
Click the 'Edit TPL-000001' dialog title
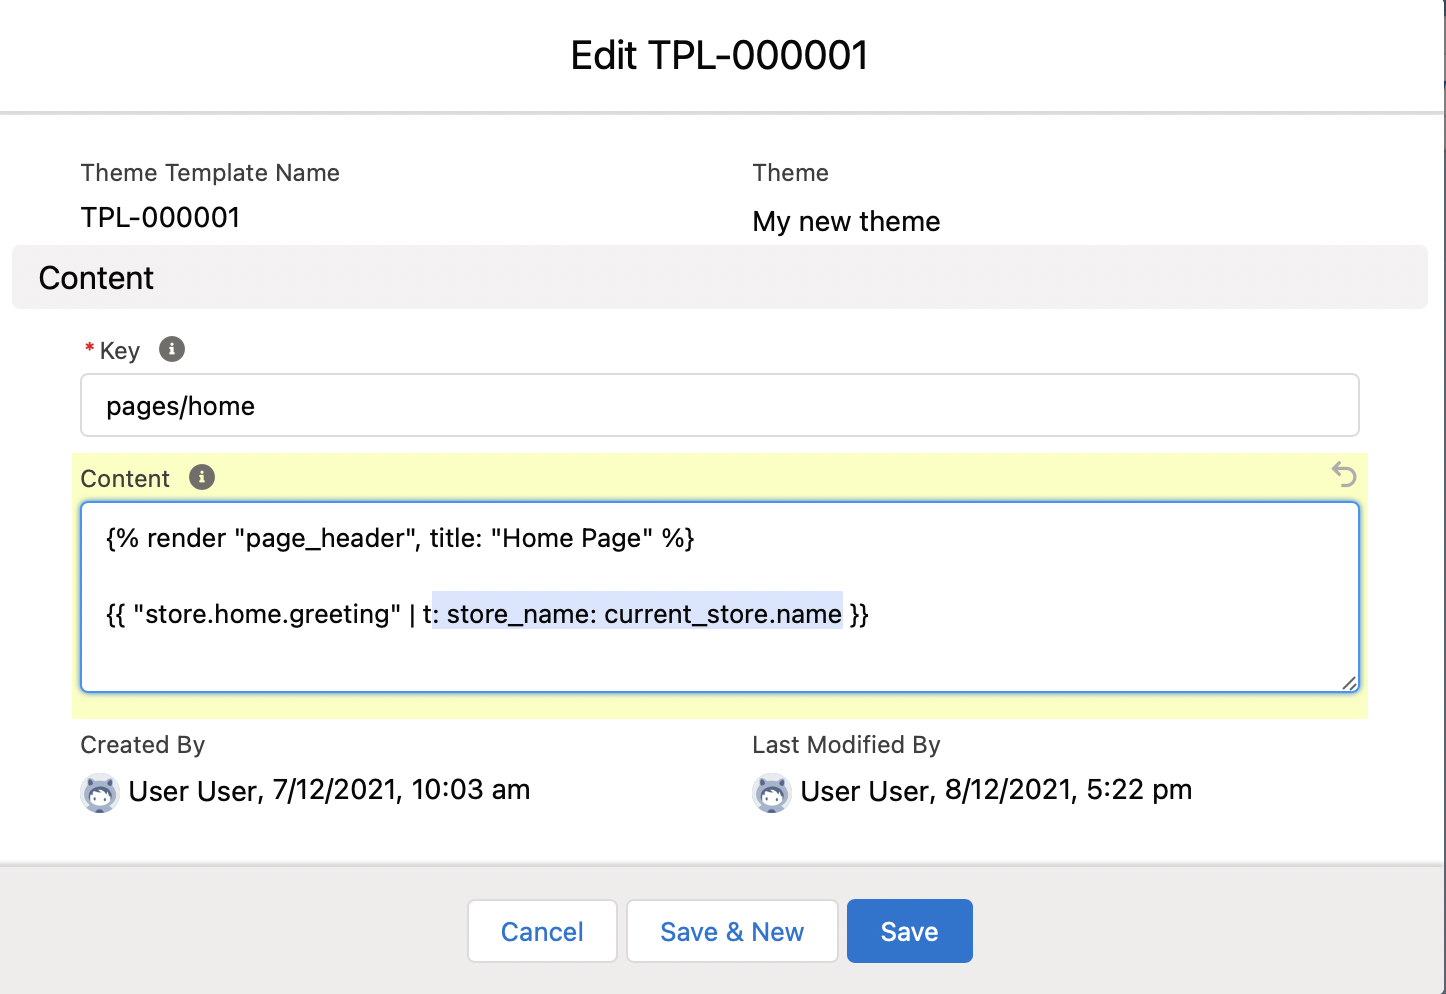point(720,55)
